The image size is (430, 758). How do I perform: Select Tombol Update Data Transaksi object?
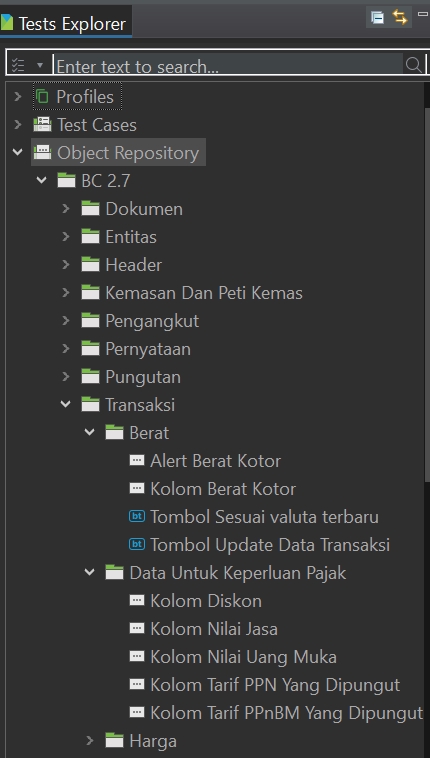[270, 545]
